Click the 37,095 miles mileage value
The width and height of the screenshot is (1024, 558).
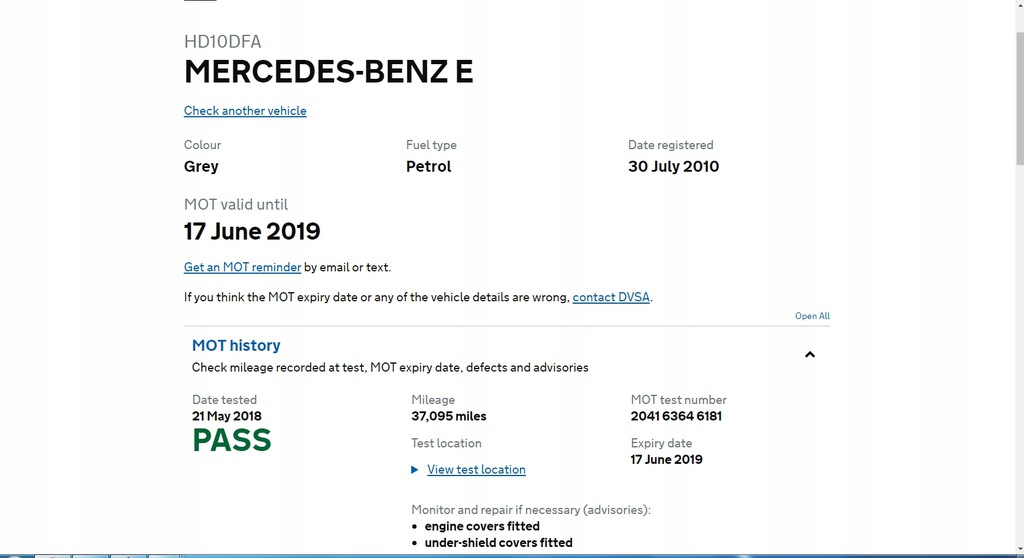point(448,416)
